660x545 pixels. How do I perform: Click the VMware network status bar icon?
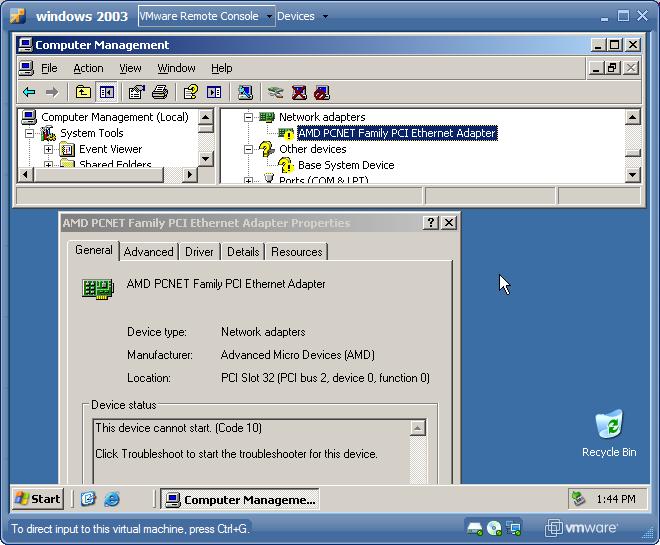point(514,528)
